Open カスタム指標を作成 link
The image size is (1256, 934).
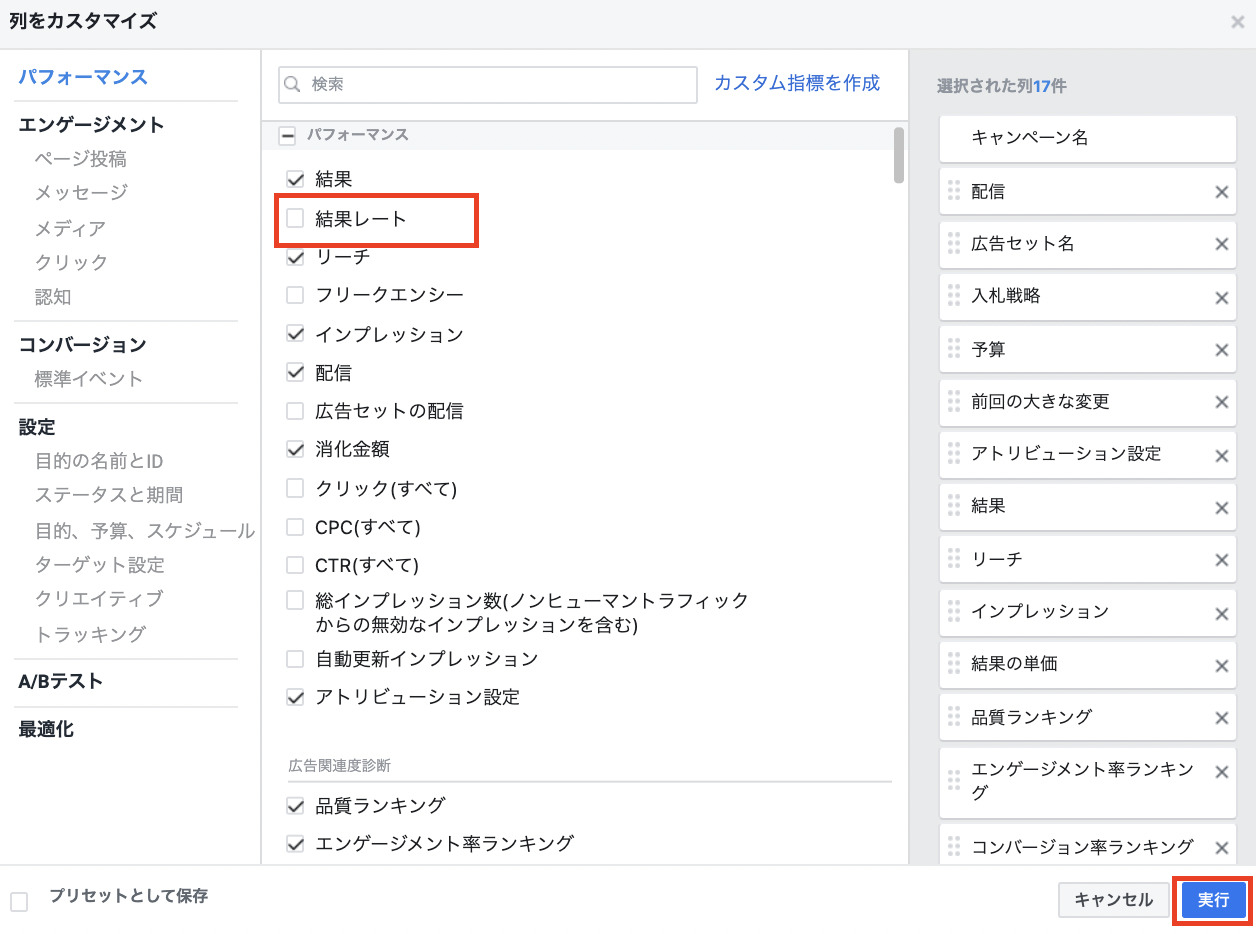(797, 84)
